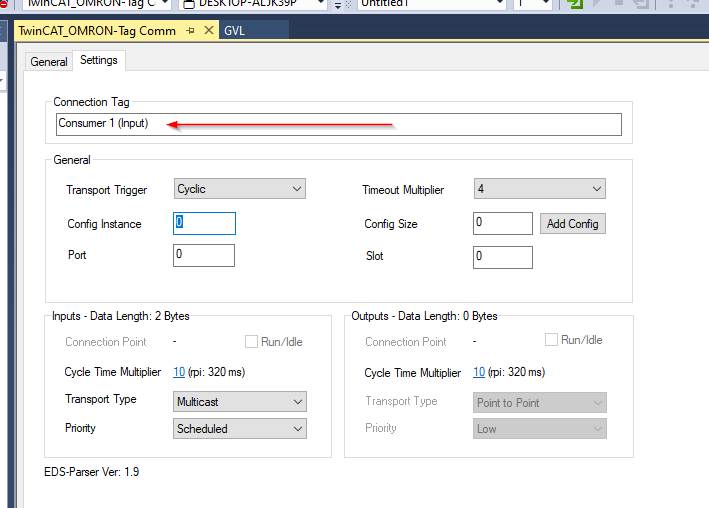Click the Connection Tag field 'Consumer 1 (Input)'

pyautogui.click(x=339, y=124)
